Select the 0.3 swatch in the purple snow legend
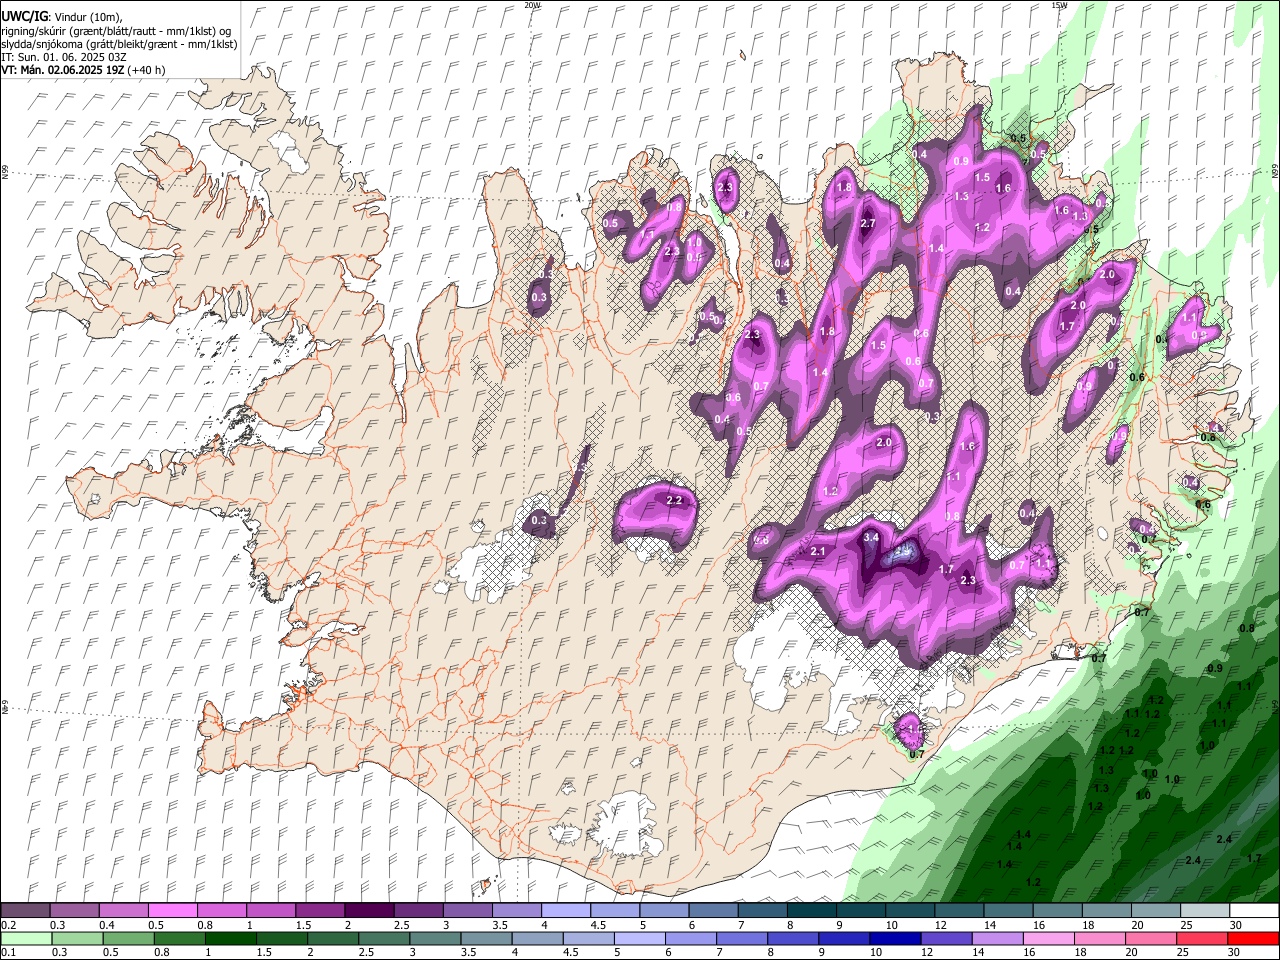 pos(74,911)
